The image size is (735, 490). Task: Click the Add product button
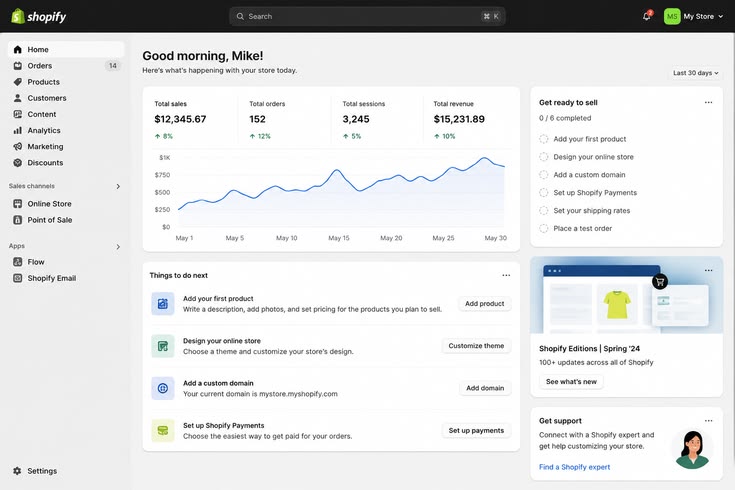[x=485, y=303]
